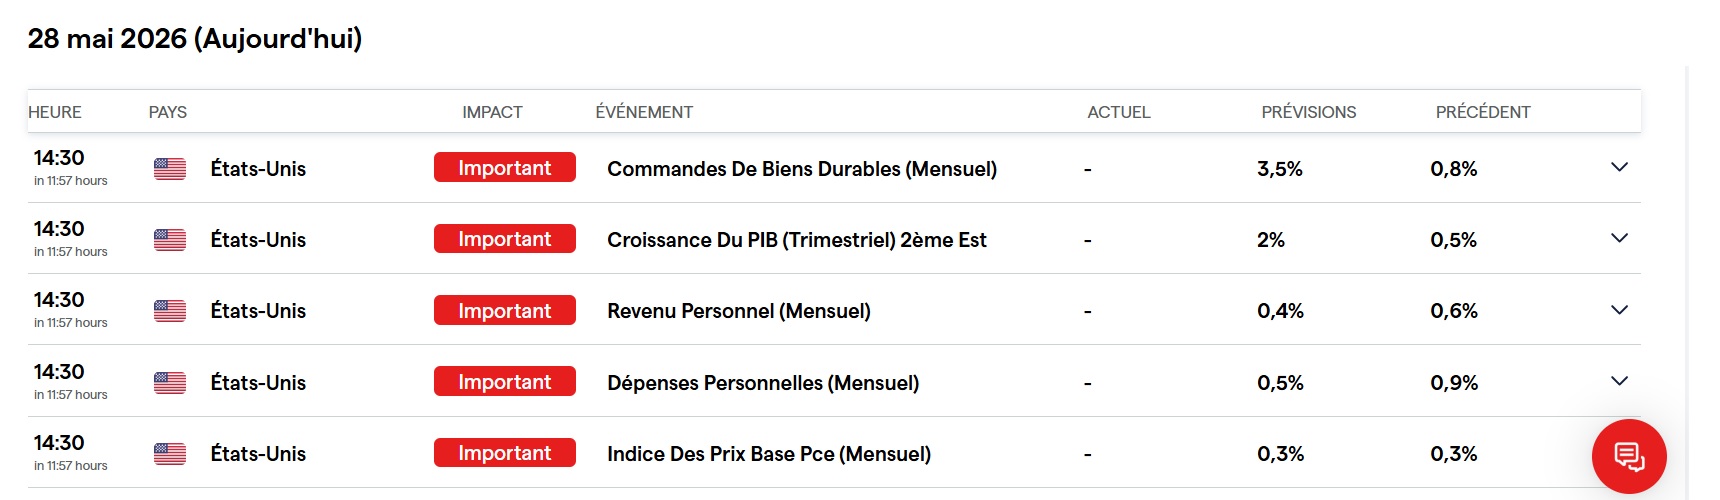The height and width of the screenshot is (500, 1720).
Task: Click Important badge in Indice Des Prix row
Action: tap(505, 453)
